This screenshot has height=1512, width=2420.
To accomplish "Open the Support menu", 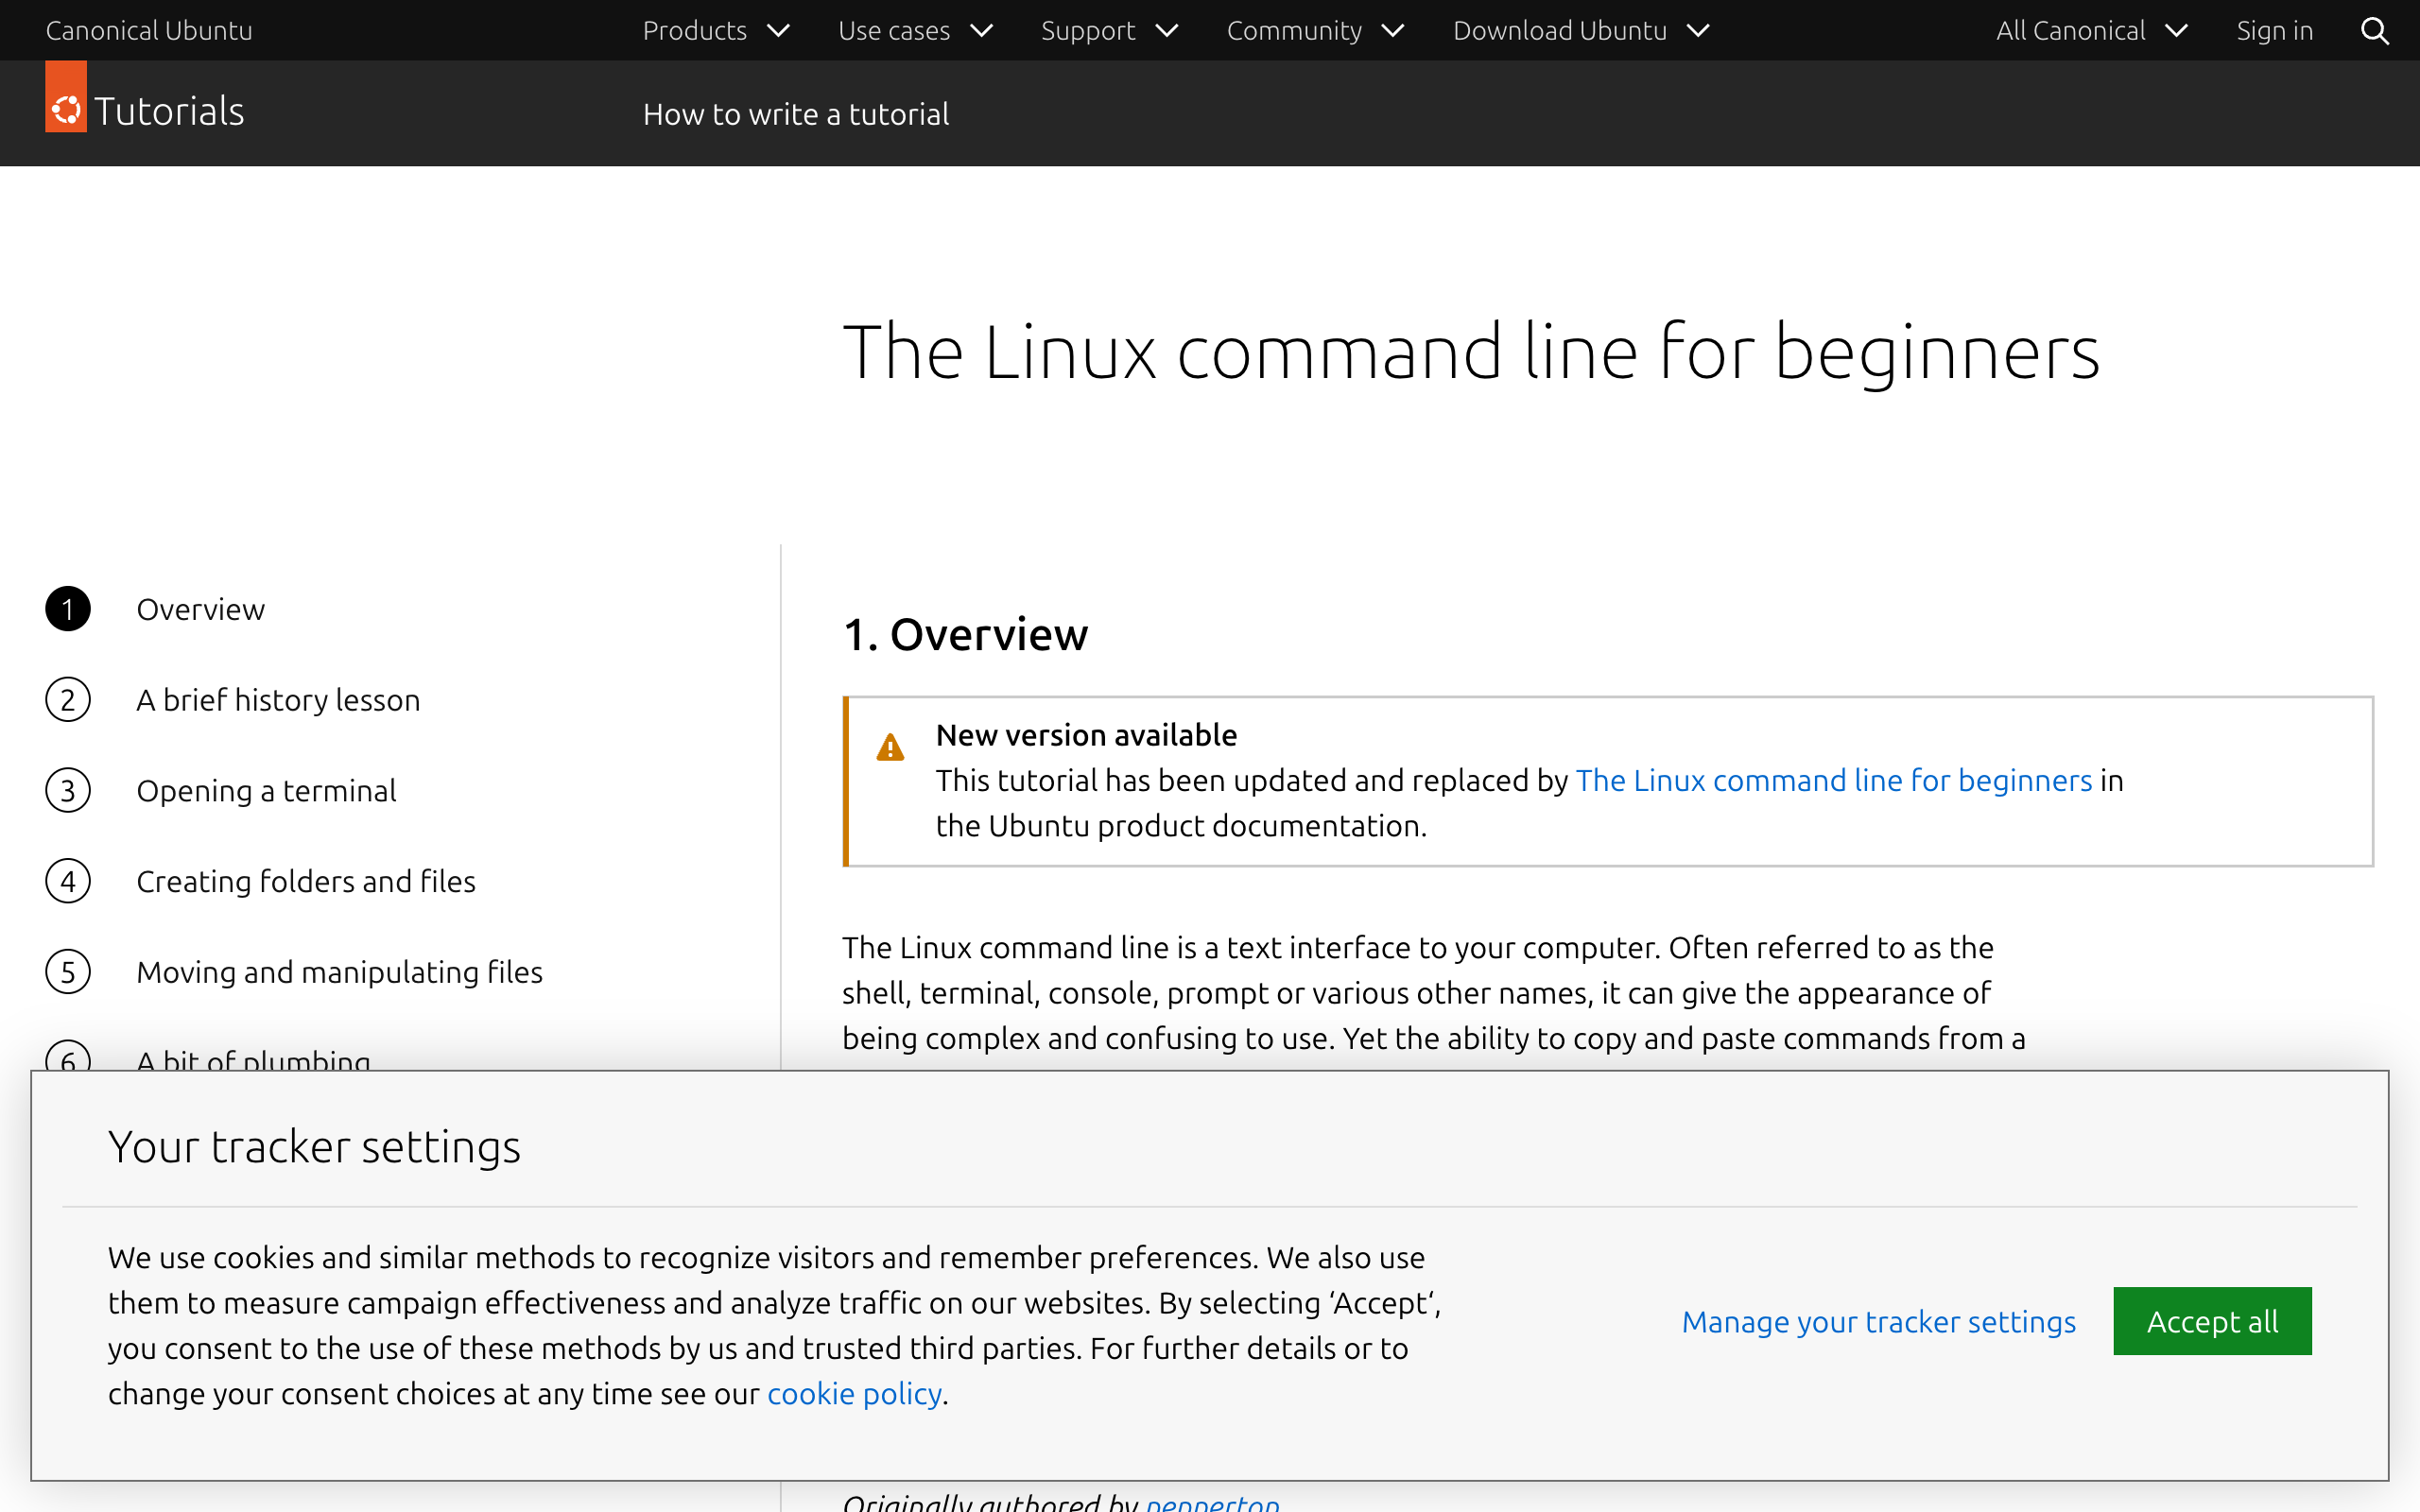I will (1108, 30).
